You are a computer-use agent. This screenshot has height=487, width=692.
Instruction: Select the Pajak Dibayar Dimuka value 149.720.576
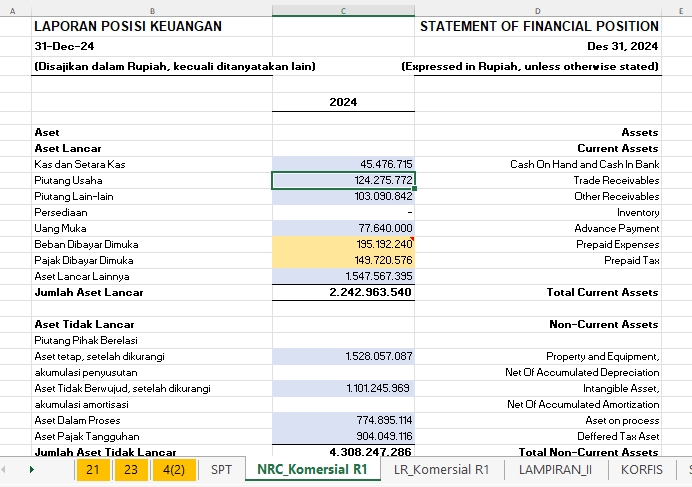[x=343, y=260]
